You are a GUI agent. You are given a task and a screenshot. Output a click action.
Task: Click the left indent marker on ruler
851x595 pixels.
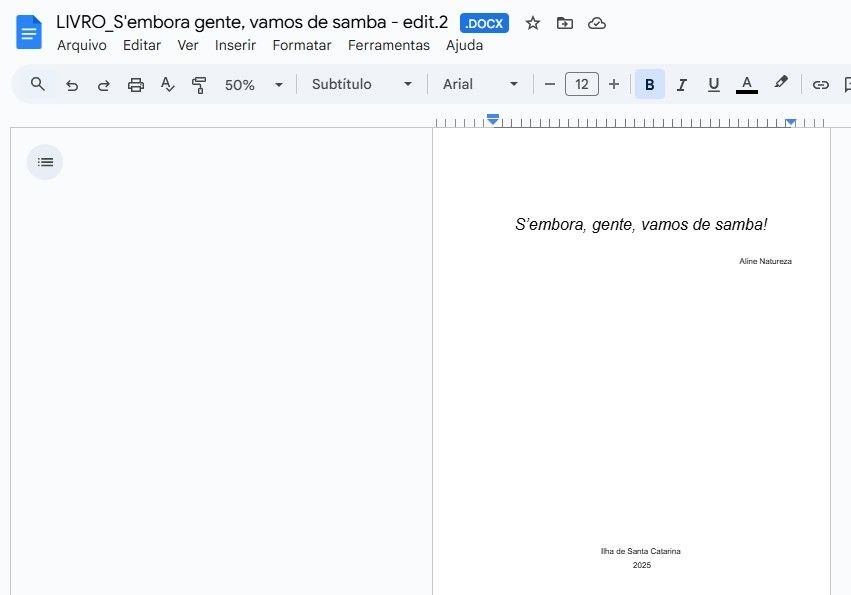click(493, 119)
